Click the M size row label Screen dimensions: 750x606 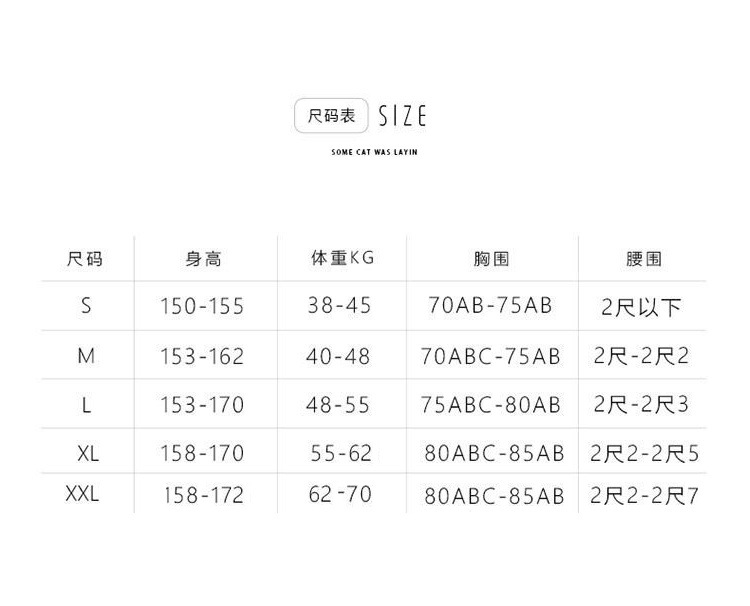86,355
